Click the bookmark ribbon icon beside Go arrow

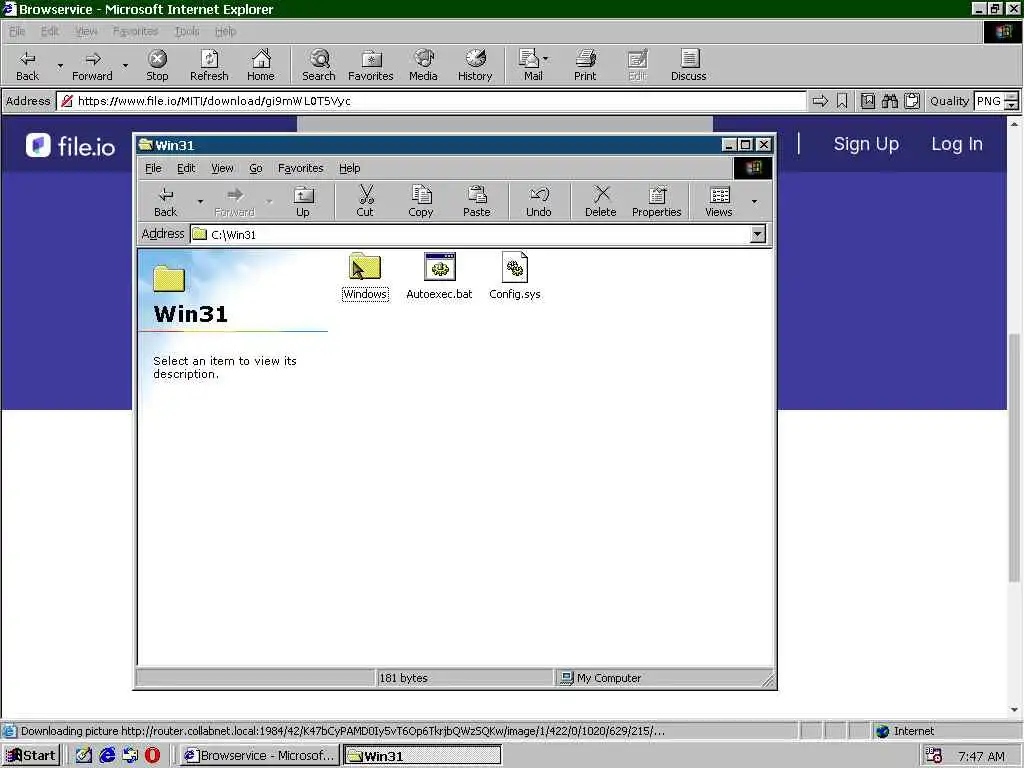pyautogui.click(x=842, y=101)
